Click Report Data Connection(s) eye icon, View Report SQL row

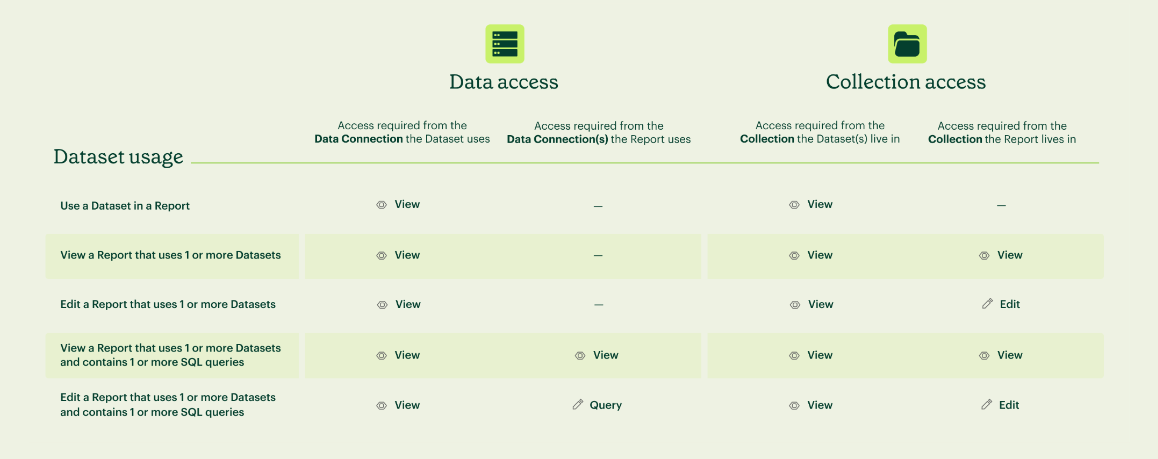(580, 356)
